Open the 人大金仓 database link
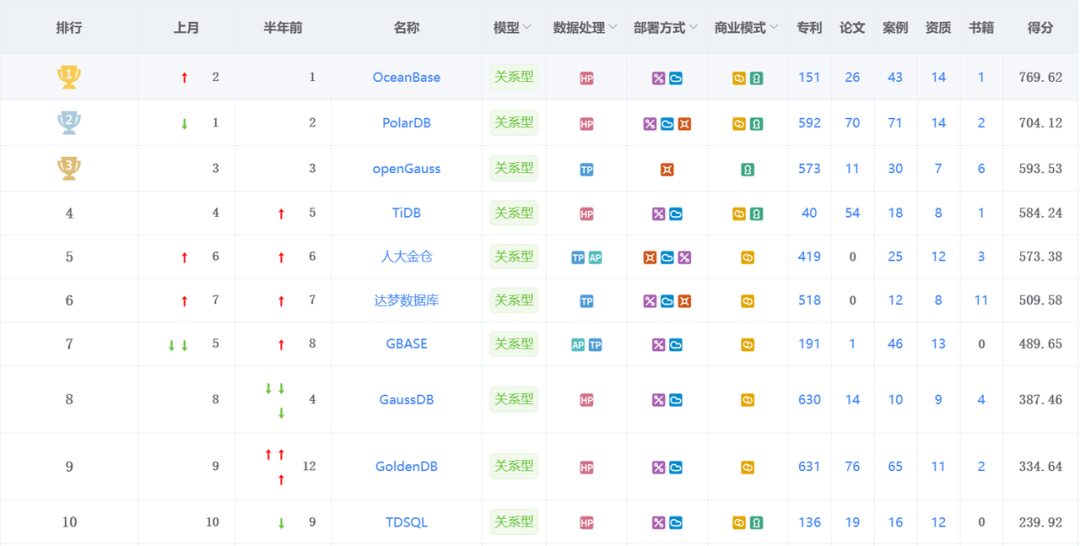The height and width of the screenshot is (546, 1080). point(406,257)
